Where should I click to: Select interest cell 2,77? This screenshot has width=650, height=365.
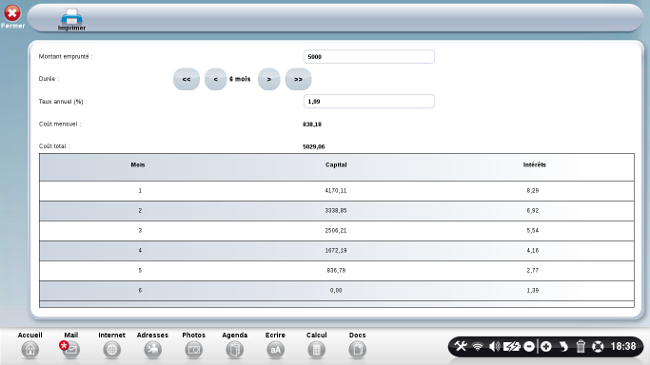(533, 270)
